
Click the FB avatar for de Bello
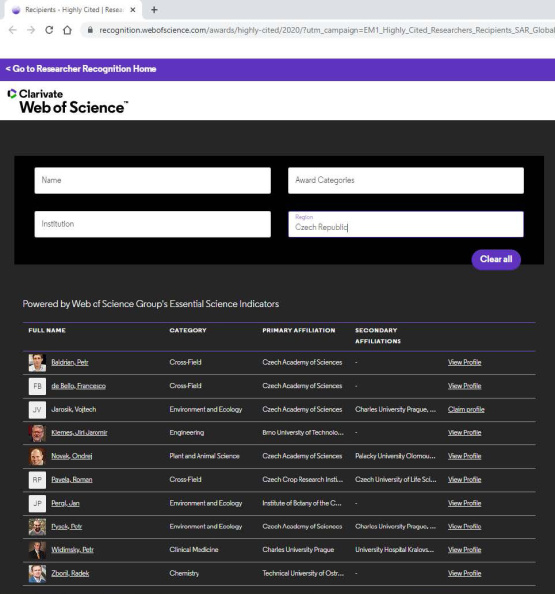tap(37, 386)
